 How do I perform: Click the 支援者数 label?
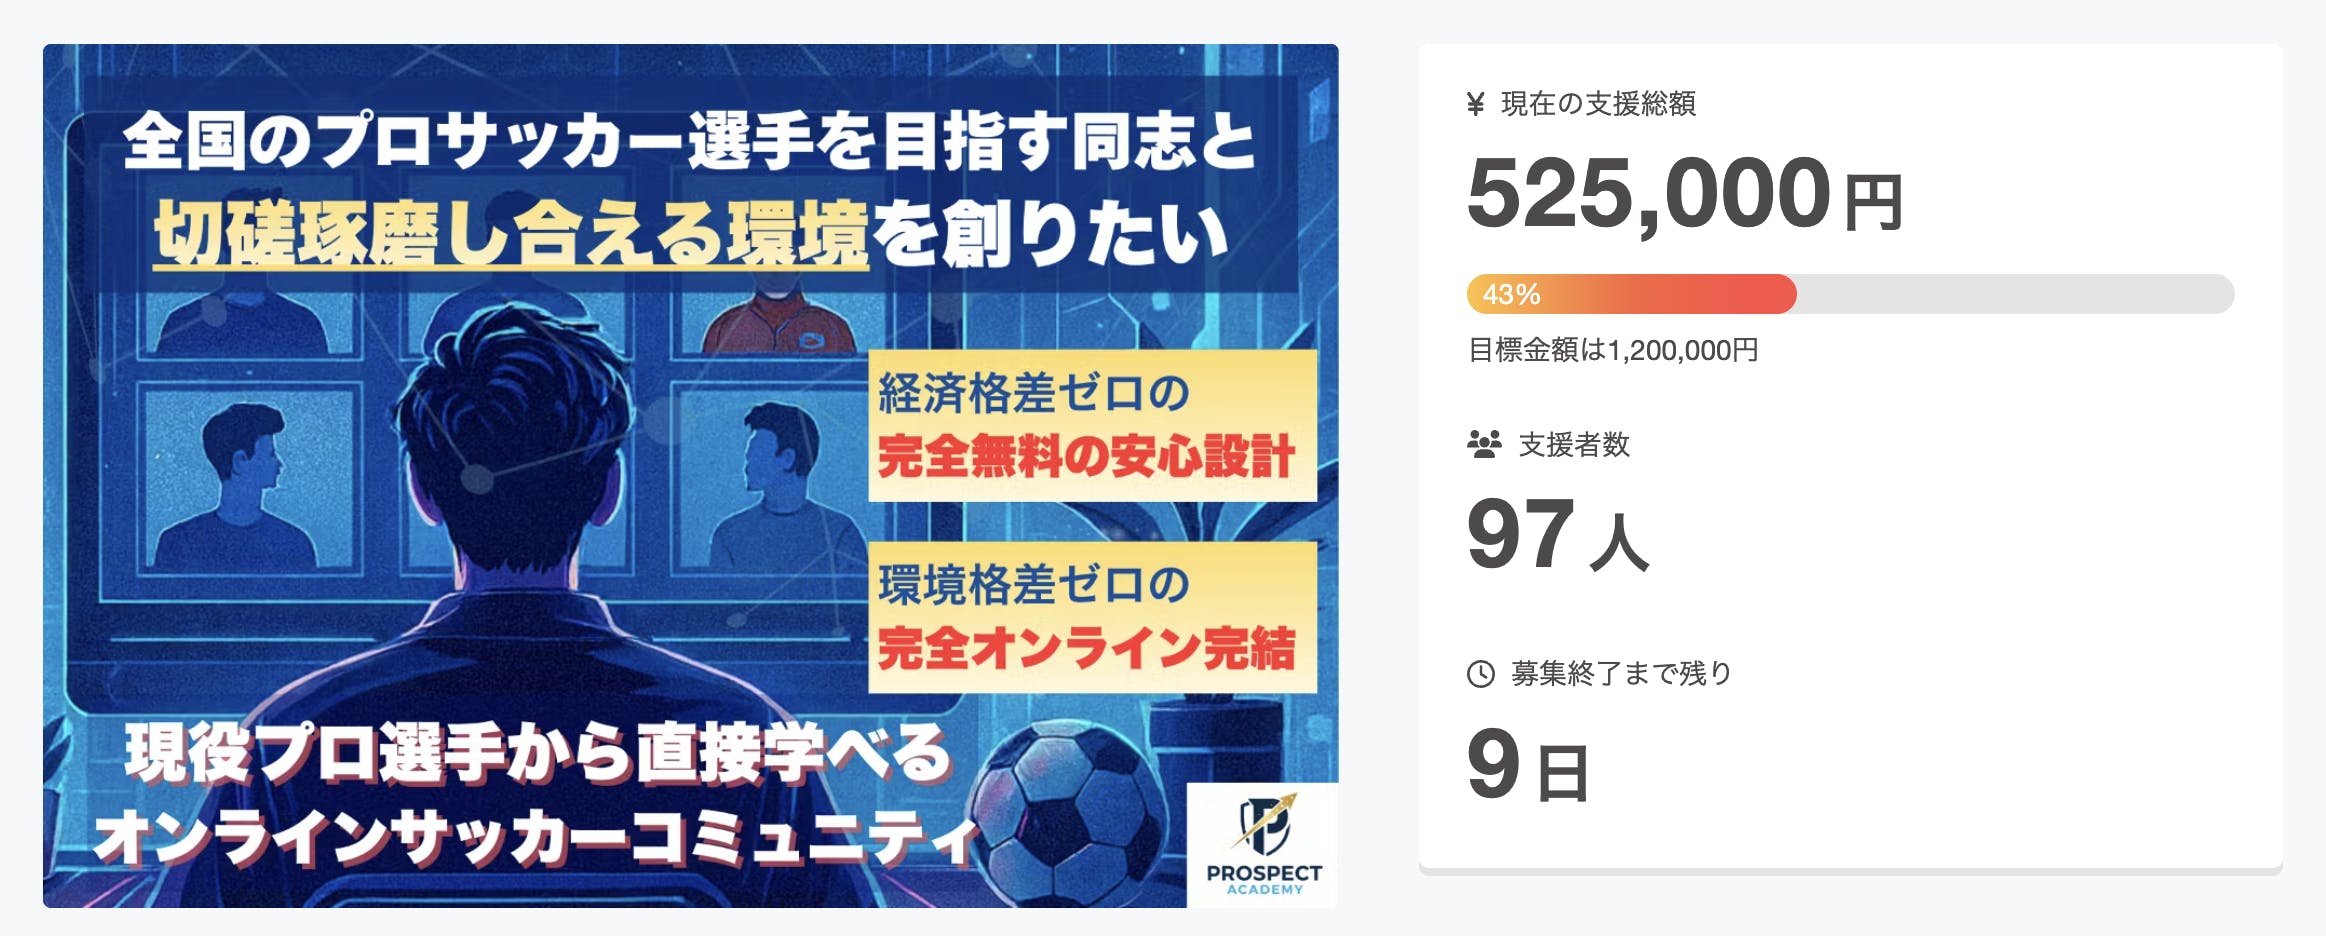(1574, 444)
